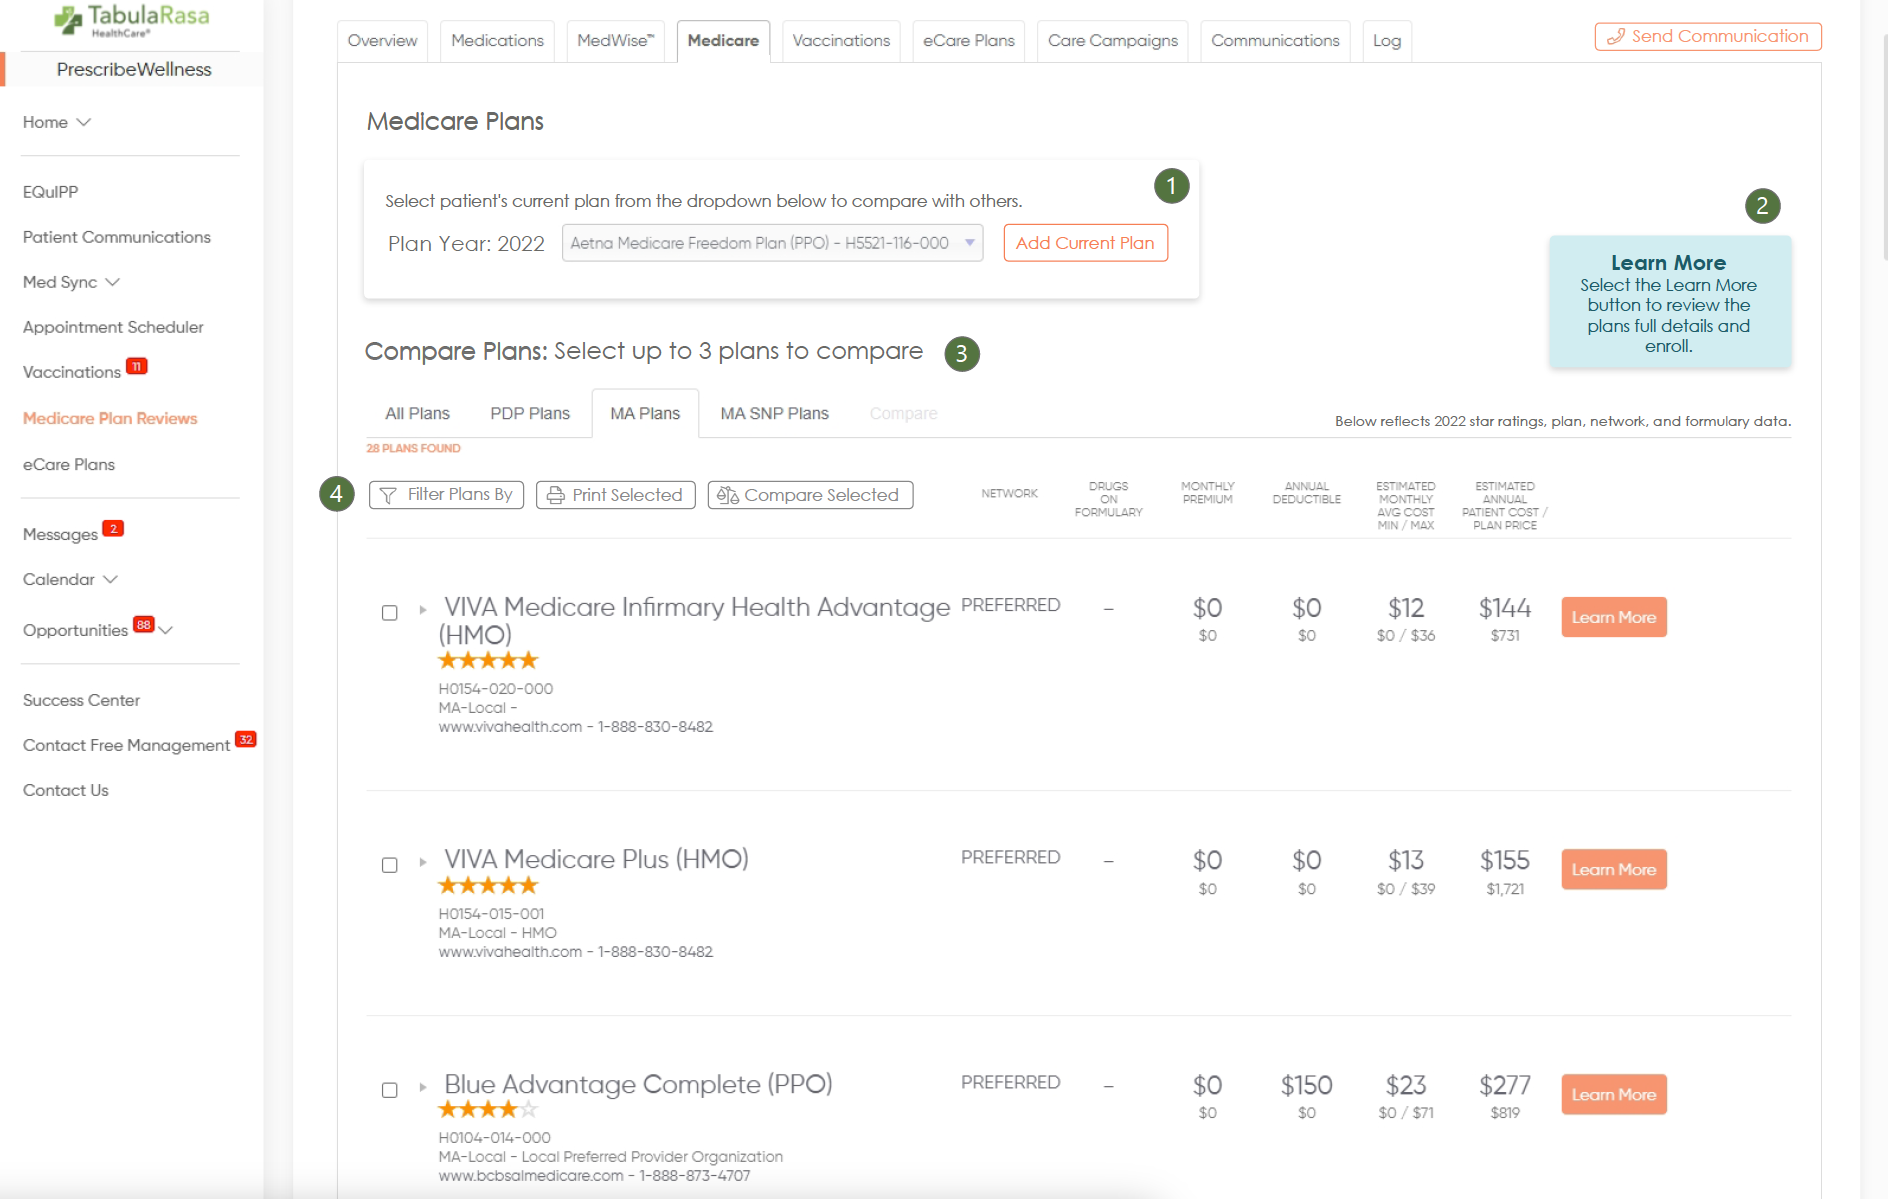Image resolution: width=1888 pixels, height=1199 pixels.
Task: Open the Medications tab
Action: point(497,41)
